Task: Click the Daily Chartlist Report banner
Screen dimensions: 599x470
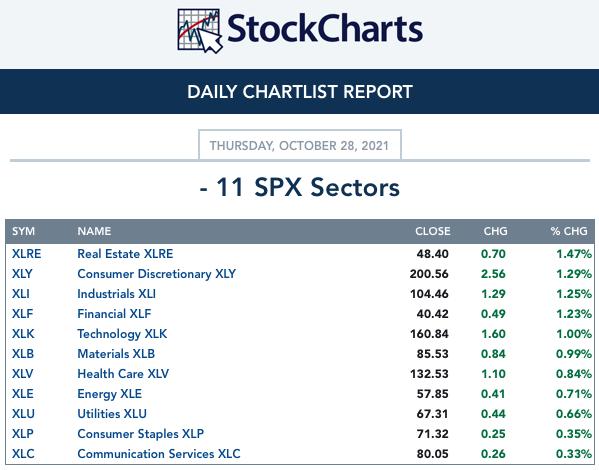Action: click(x=300, y=91)
